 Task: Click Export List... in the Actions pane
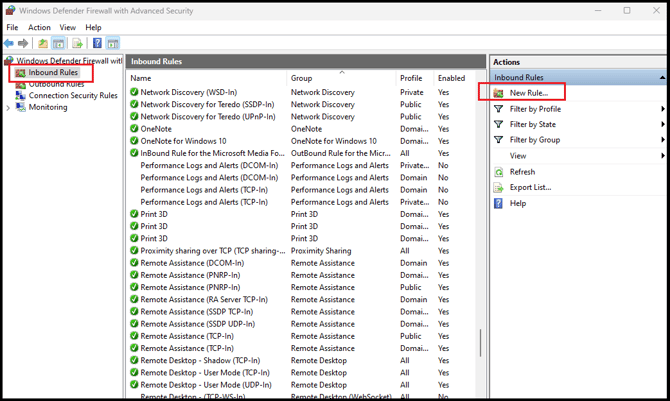click(x=530, y=187)
